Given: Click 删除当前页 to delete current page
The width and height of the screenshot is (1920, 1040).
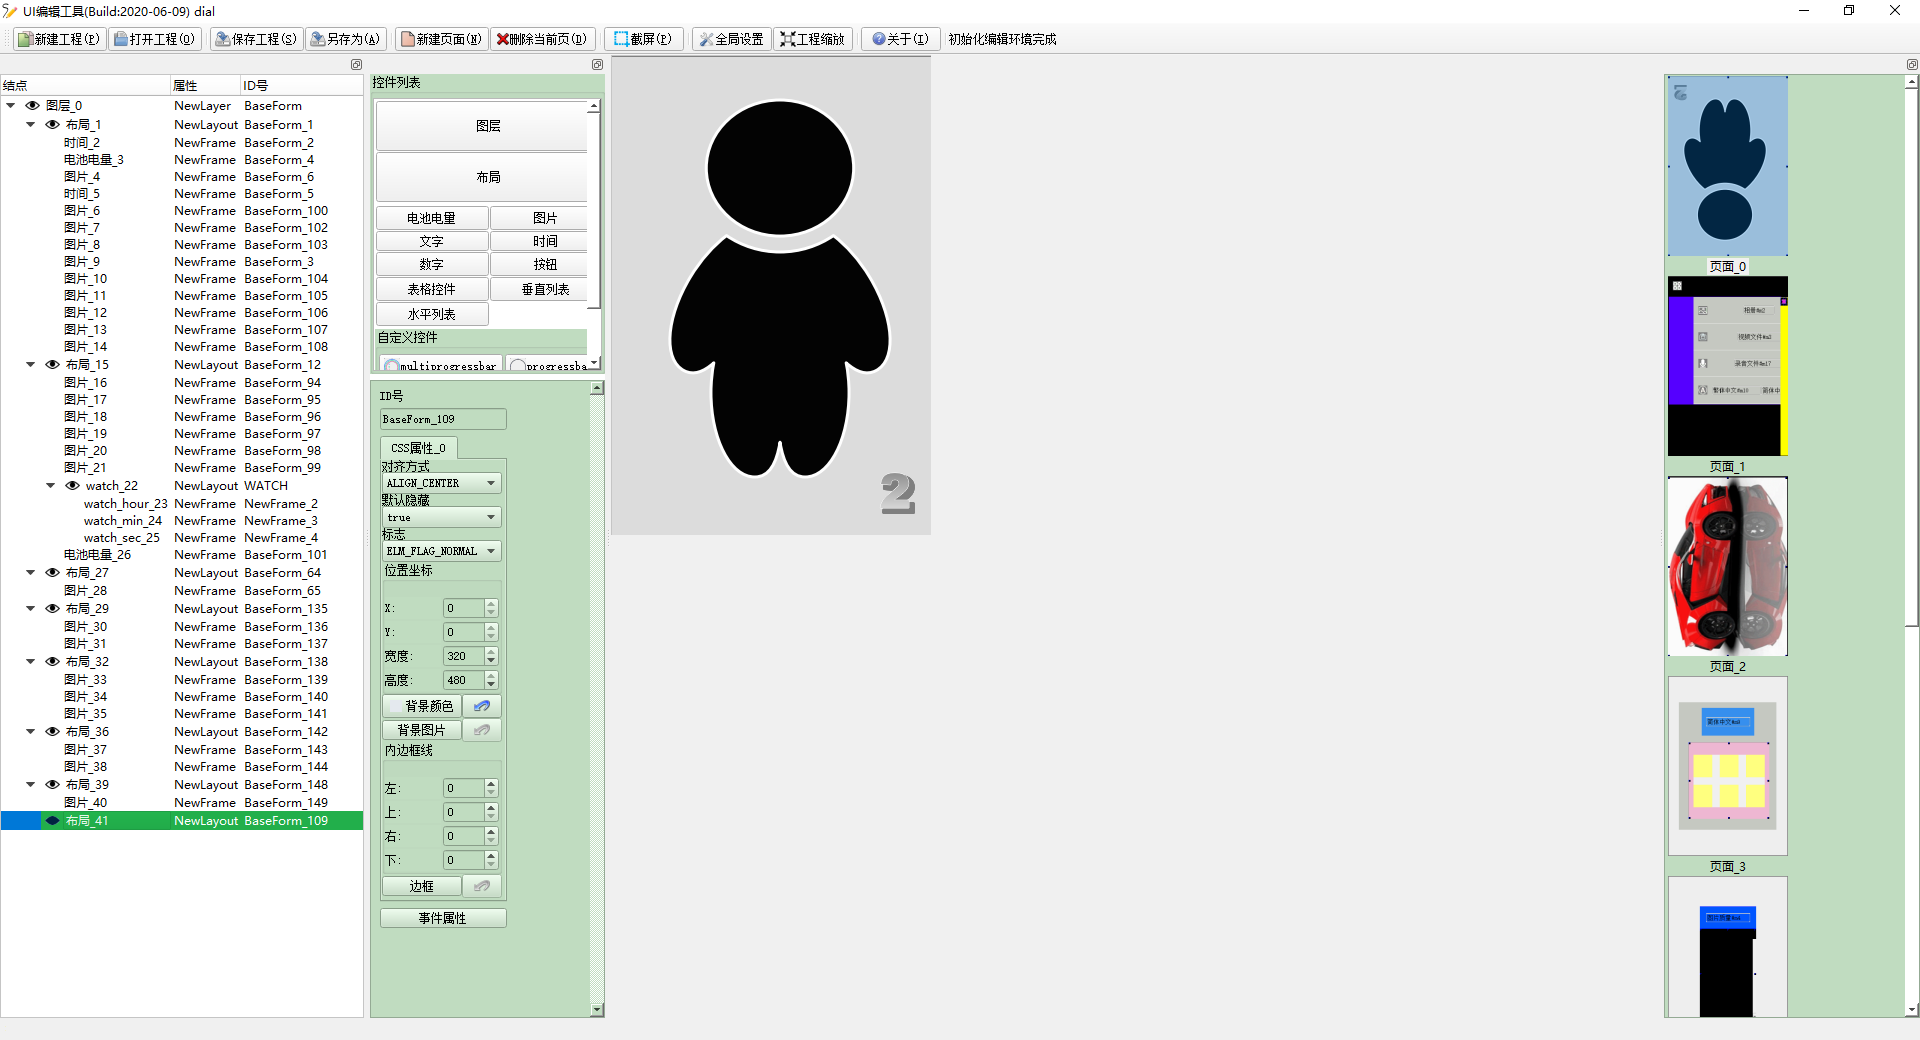Looking at the screenshot, I should [x=543, y=39].
